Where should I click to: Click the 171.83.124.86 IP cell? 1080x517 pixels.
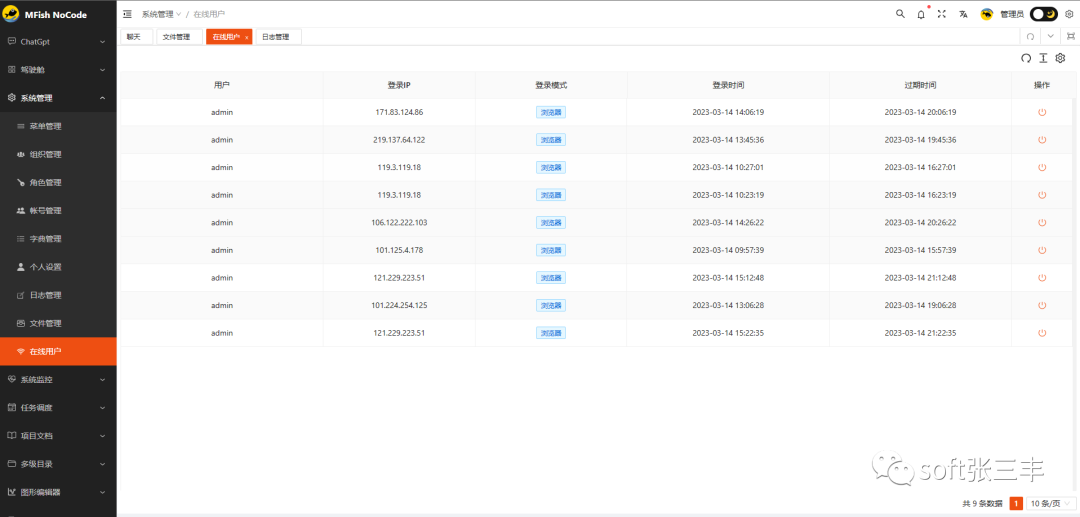[x=399, y=112]
